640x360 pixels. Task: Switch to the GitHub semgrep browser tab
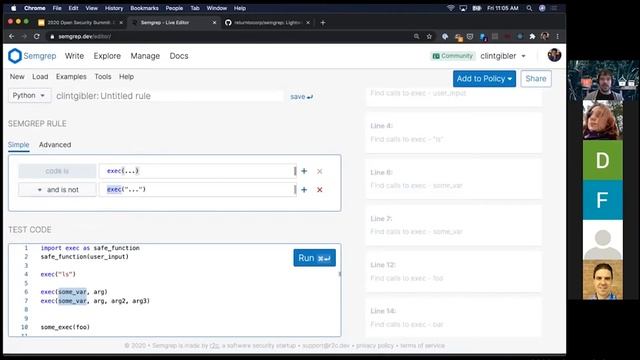click(268, 23)
